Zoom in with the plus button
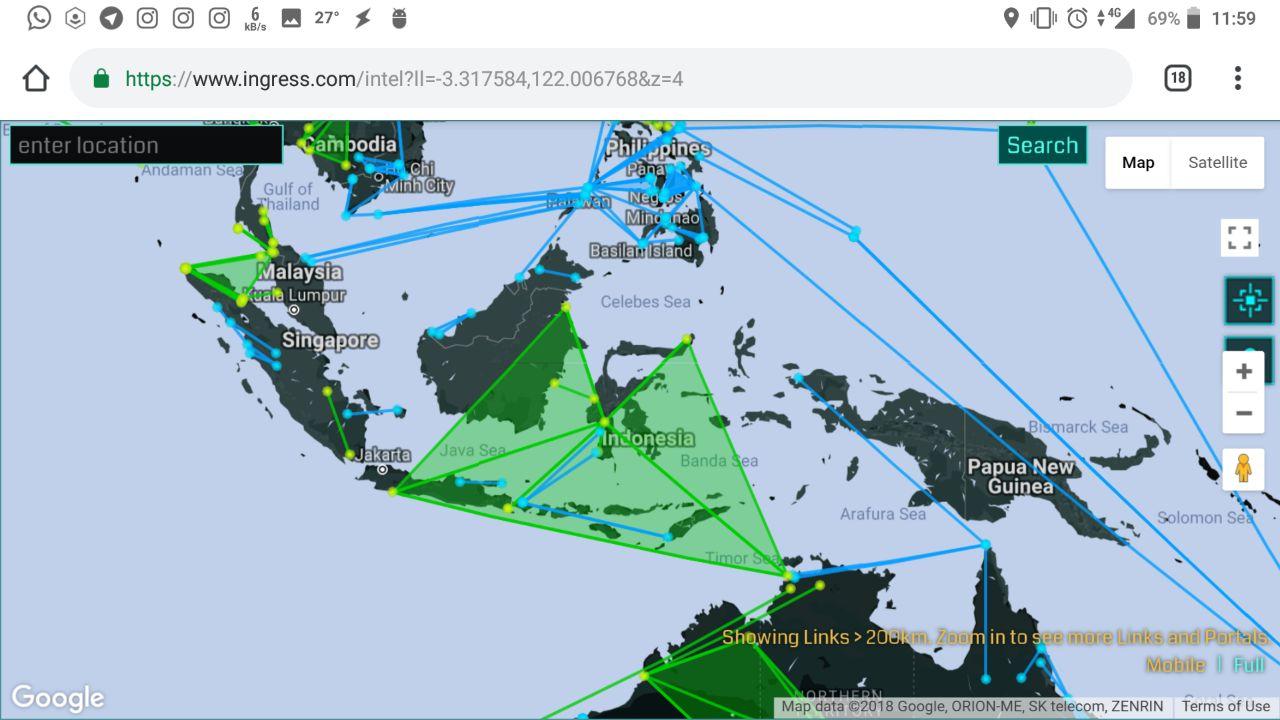1280x720 pixels. tap(1244, 372)
